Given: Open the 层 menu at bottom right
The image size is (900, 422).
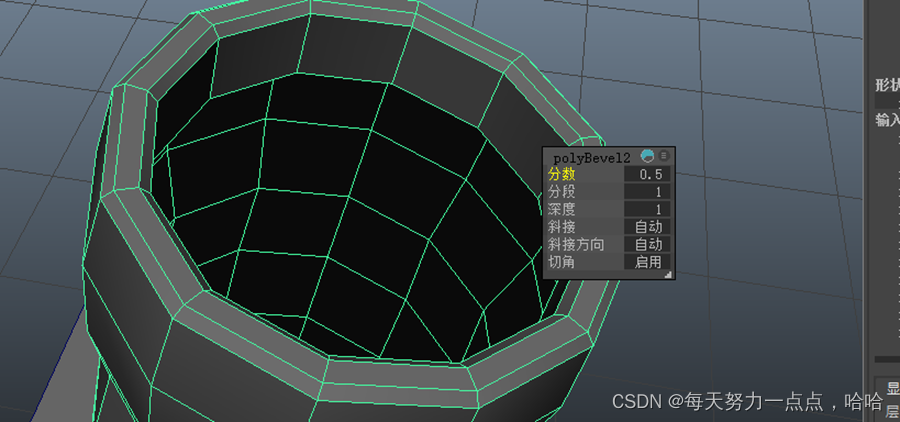Looking at the screenshot, I should point(891,411).
